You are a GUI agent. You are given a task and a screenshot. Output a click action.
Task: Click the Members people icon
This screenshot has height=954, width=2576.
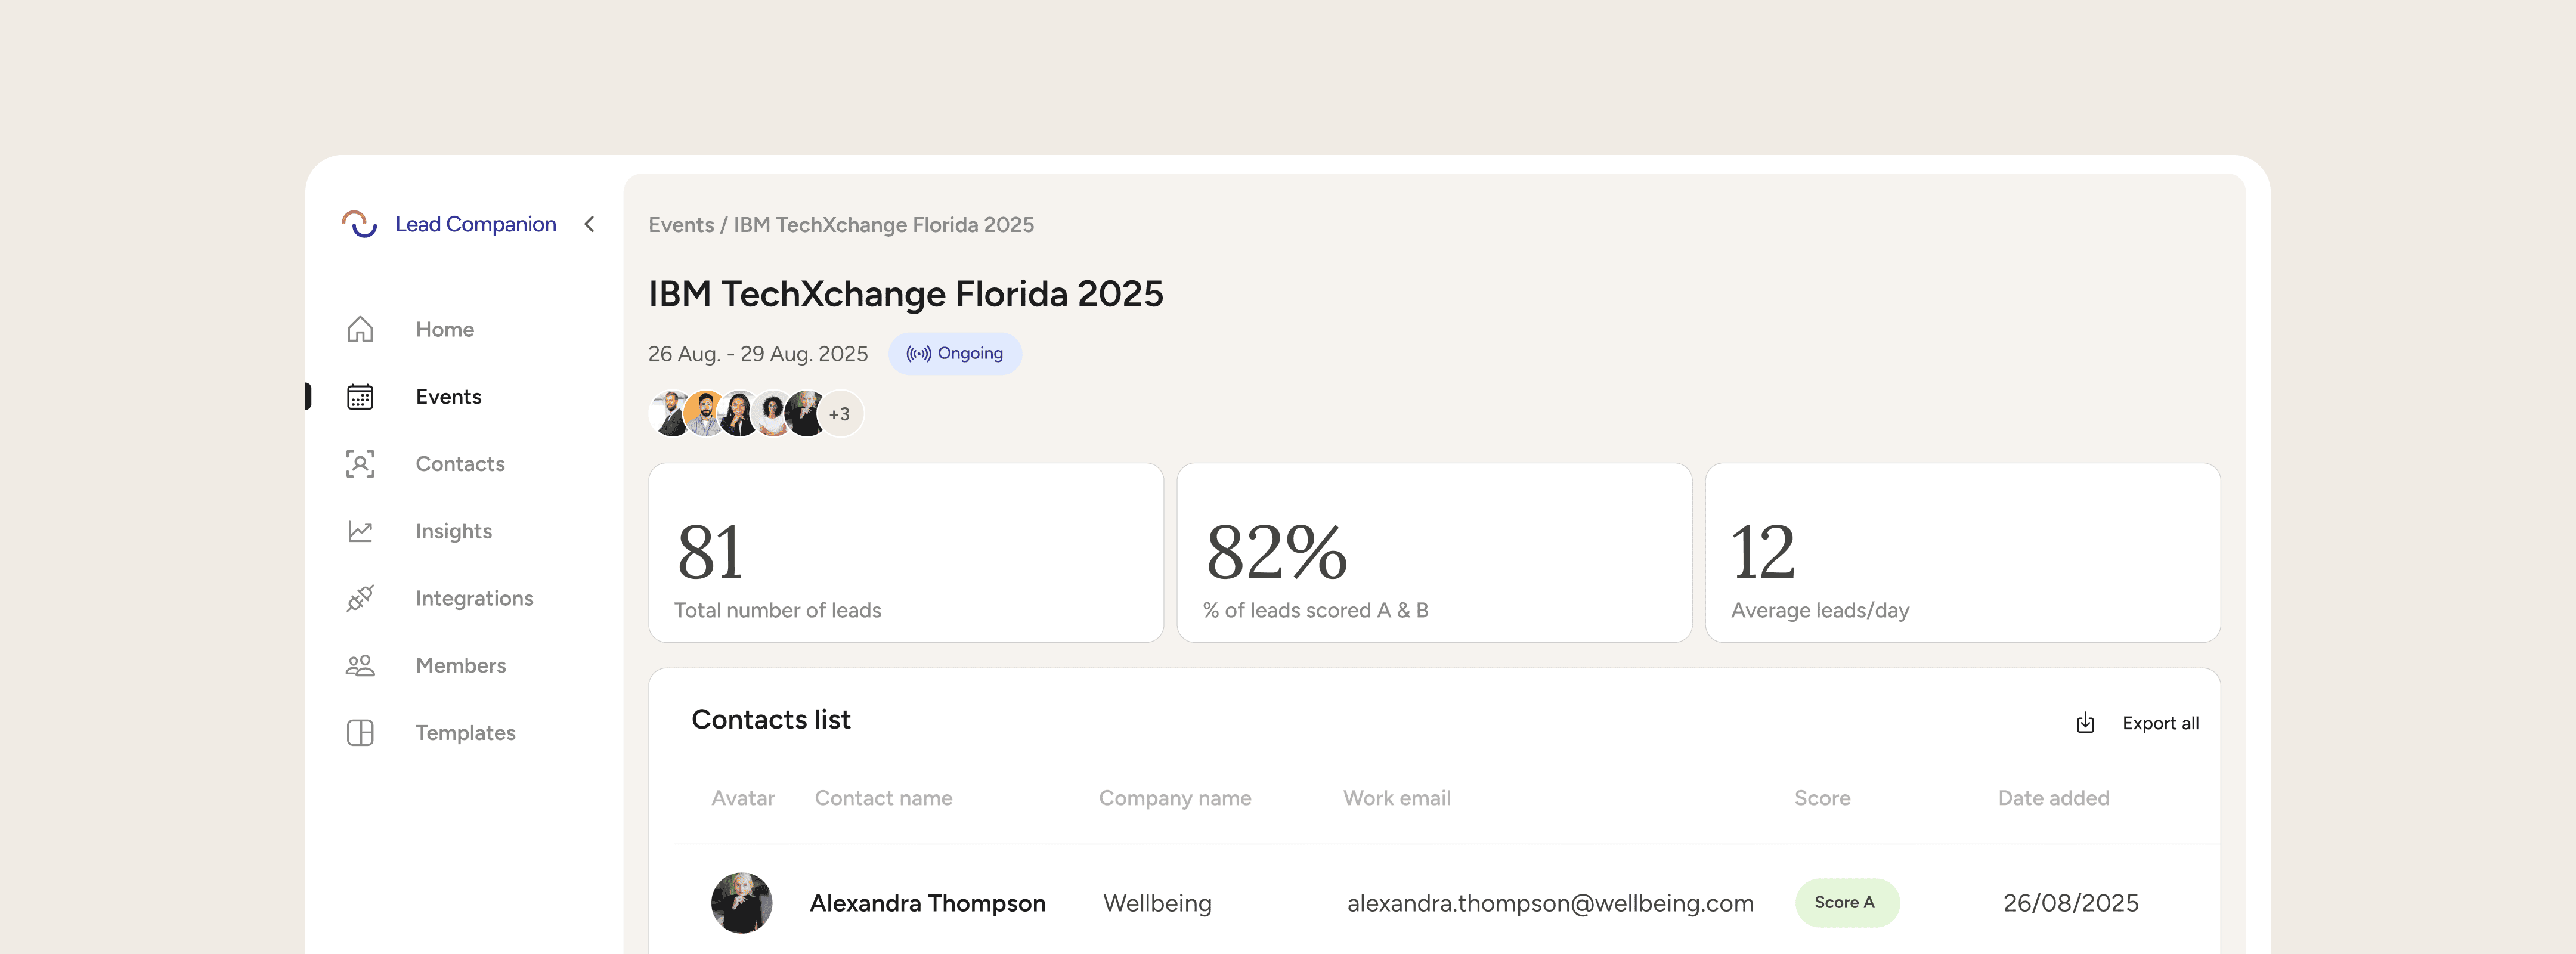(360, 665)
